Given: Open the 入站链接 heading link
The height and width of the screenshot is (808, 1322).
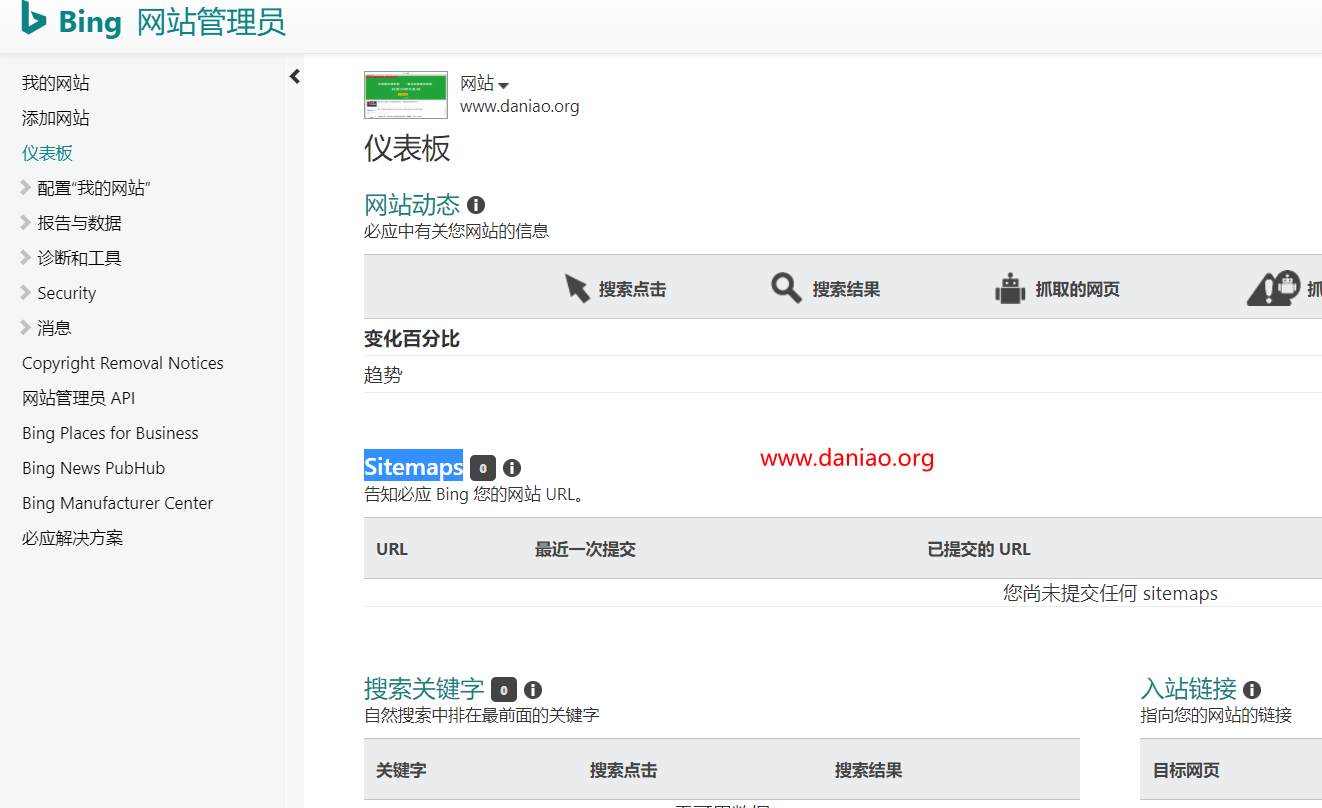Looking at the screenshot, I should click(1189, 689).
